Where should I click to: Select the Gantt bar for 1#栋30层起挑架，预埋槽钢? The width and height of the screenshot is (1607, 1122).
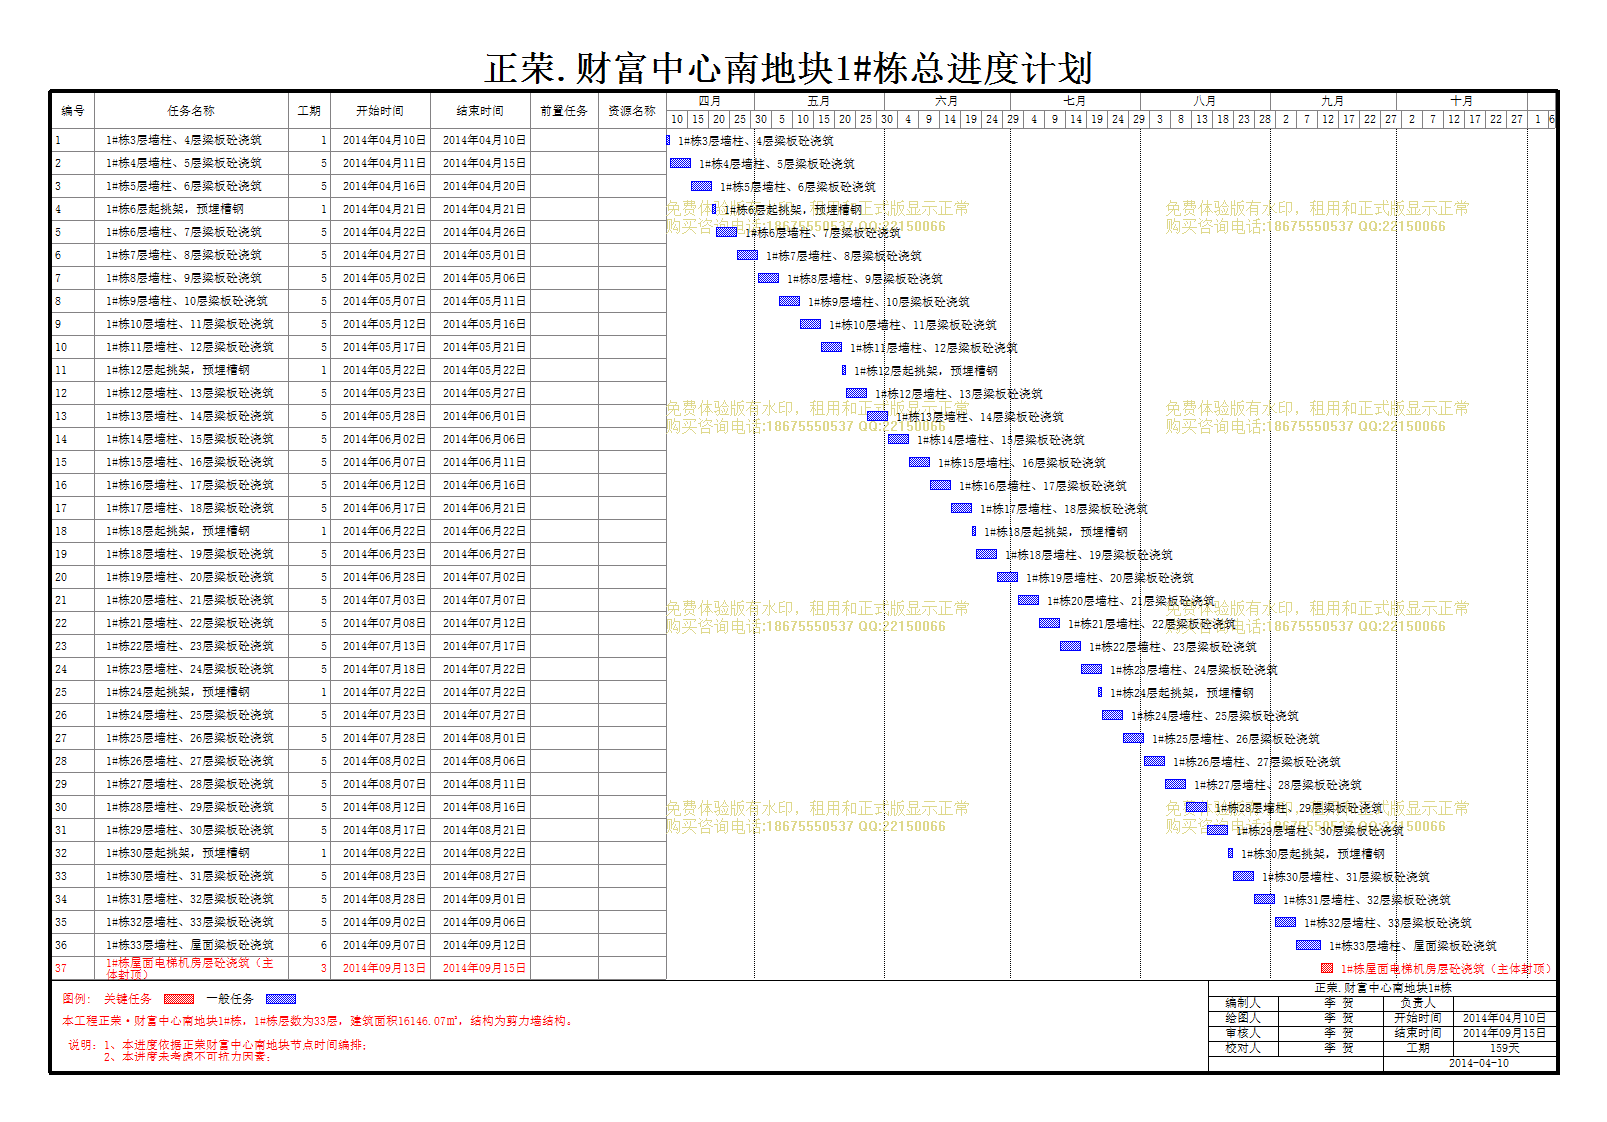pos(1230,853)
